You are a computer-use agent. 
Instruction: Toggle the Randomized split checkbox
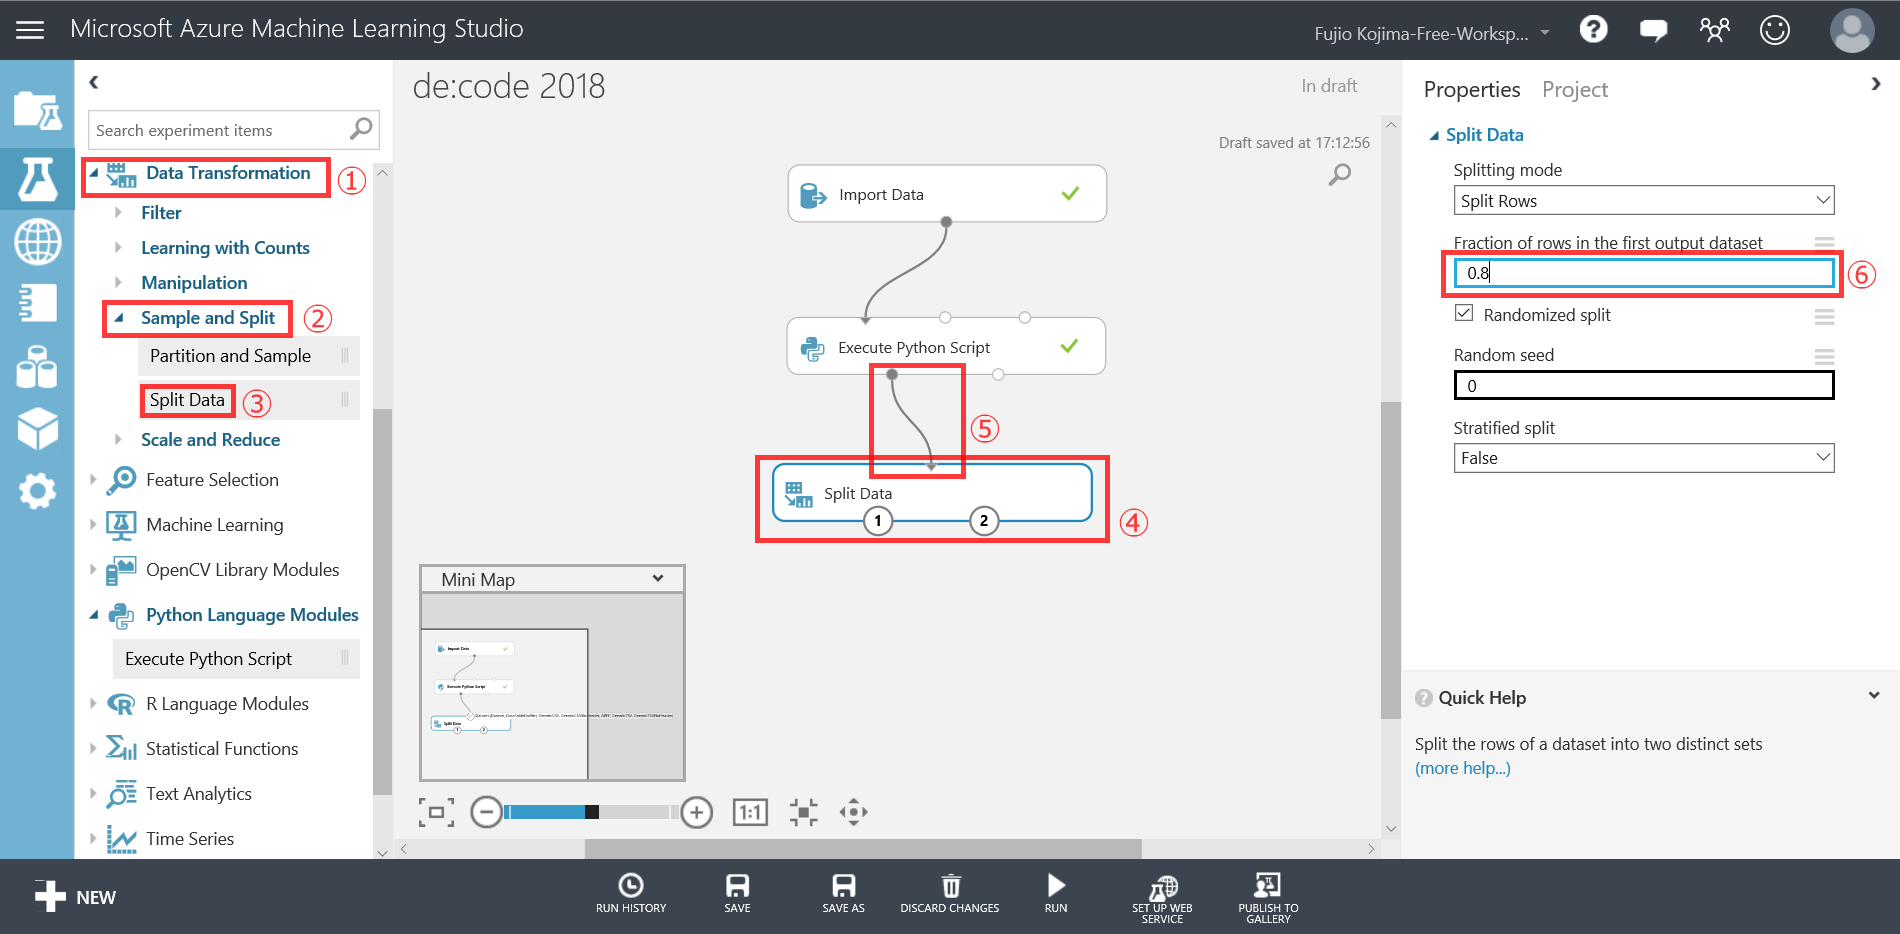click(x=1464, y=313)
